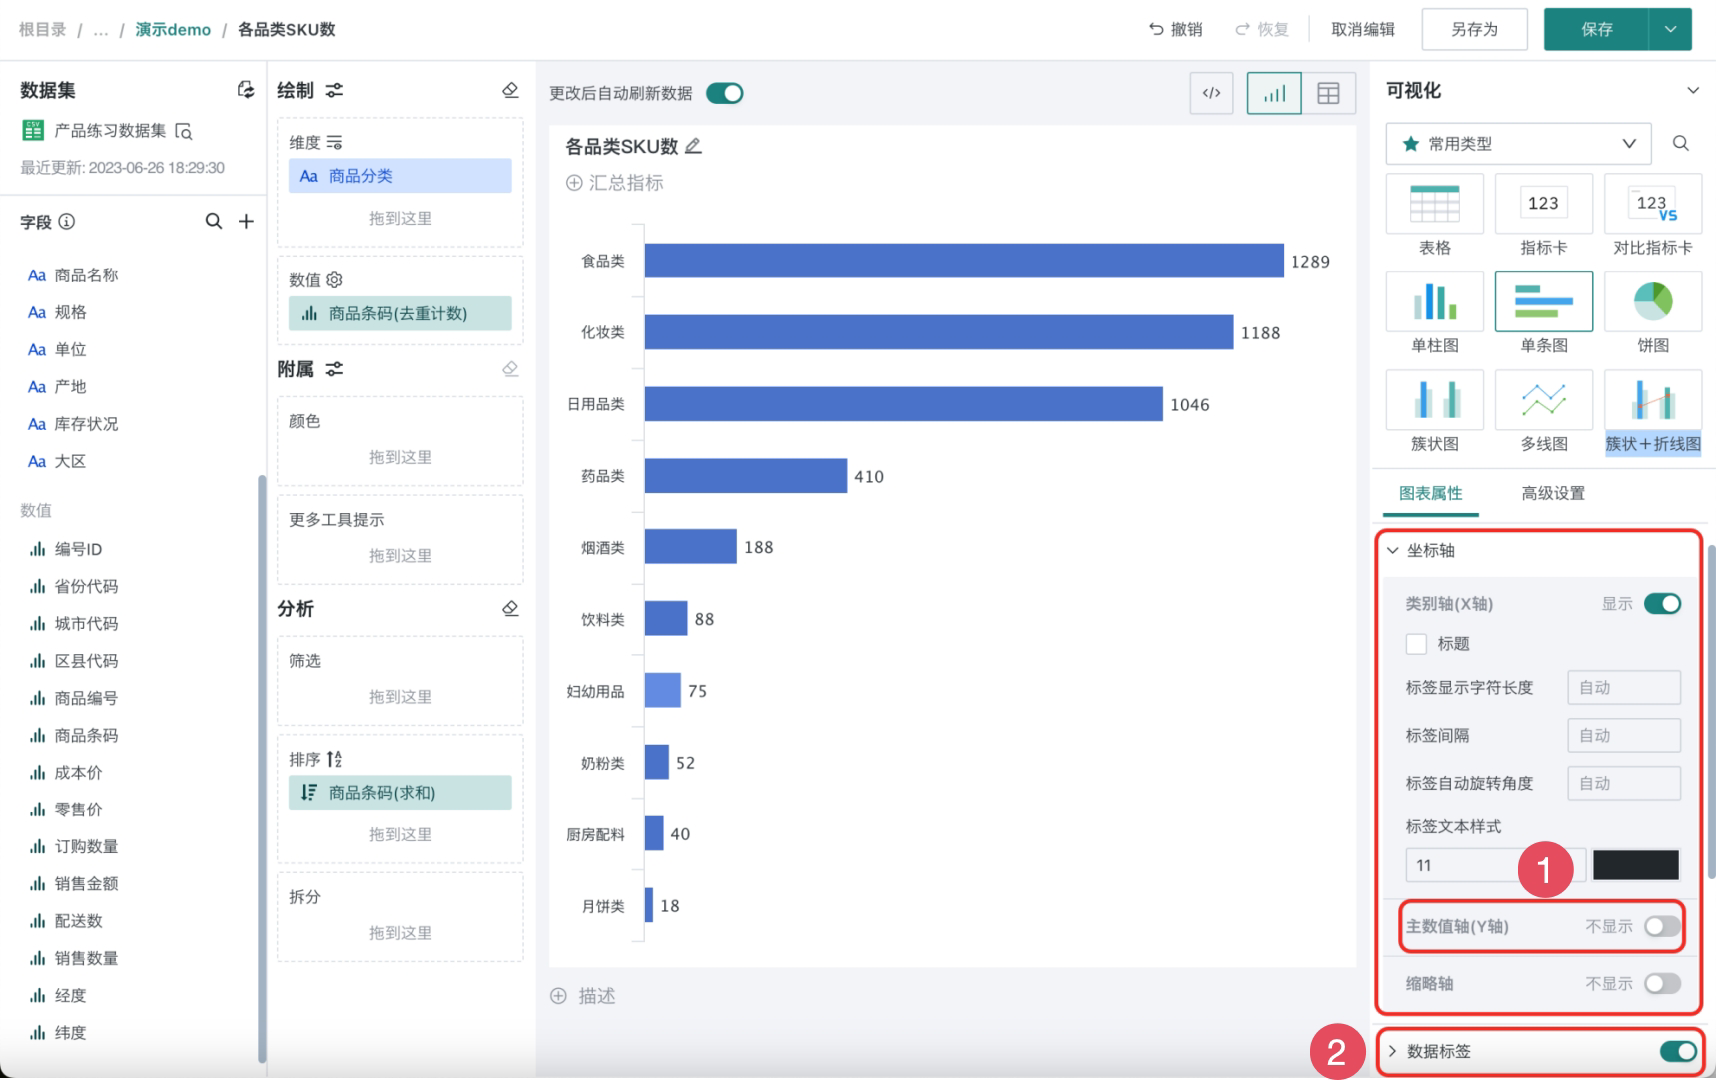Image resolution: width=1718 pixels, height=1080 pixels.
Task: Click 标签间隔 input field
Action: point(1624,735)
